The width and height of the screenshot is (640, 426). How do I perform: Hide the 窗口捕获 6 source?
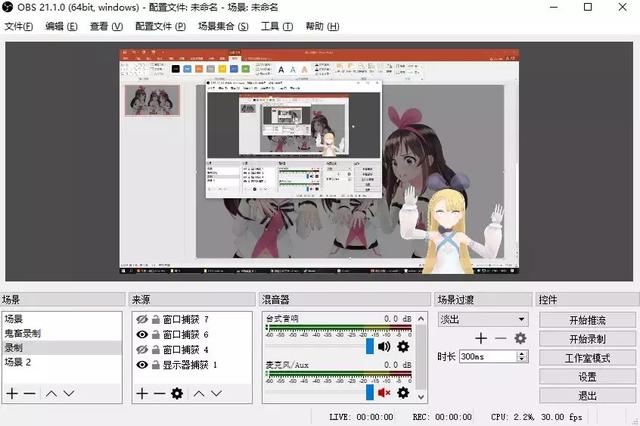(x=142, y=335)
